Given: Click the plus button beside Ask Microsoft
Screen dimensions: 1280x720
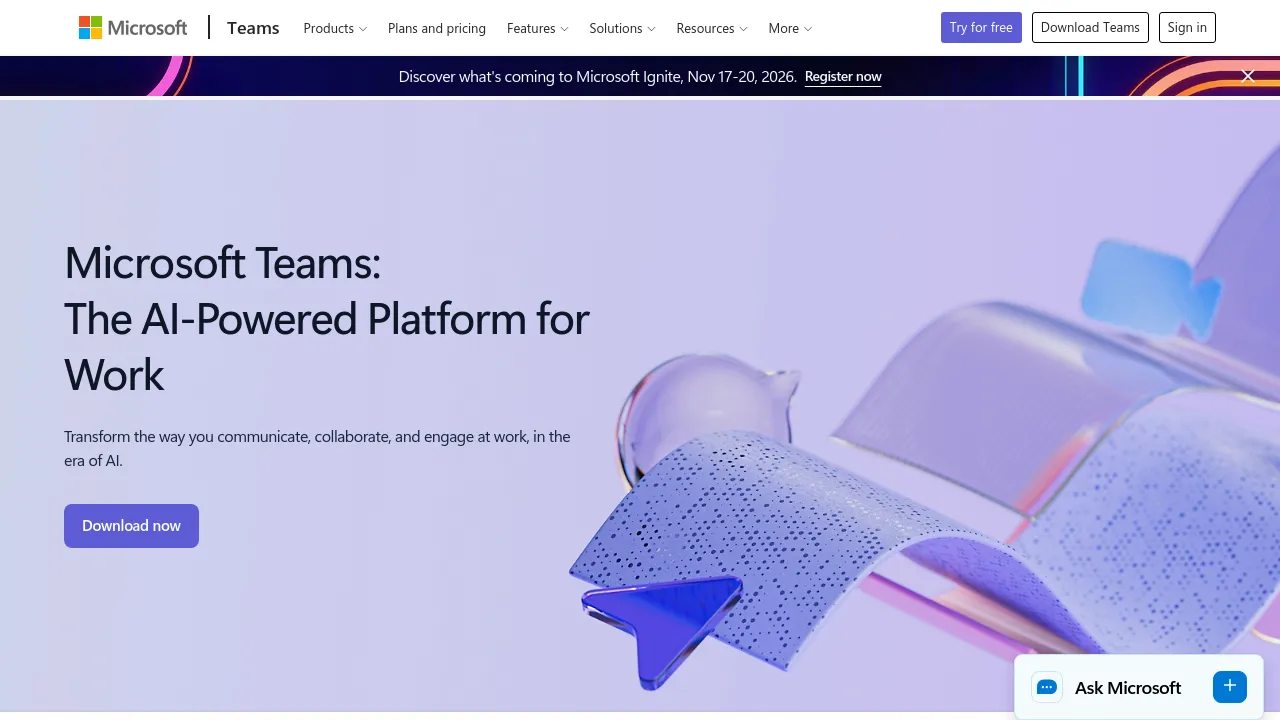Looking at the screenshot, I should pyautogui.click(x=1230, y=686).
